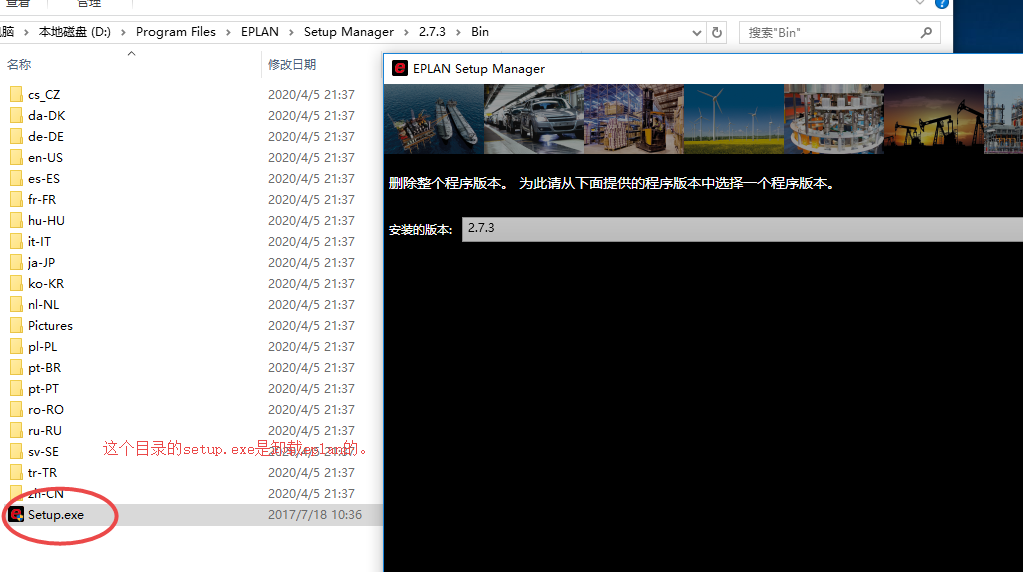
Task: Navigate to Setup Manager breadcrumb
Action: 348,32
